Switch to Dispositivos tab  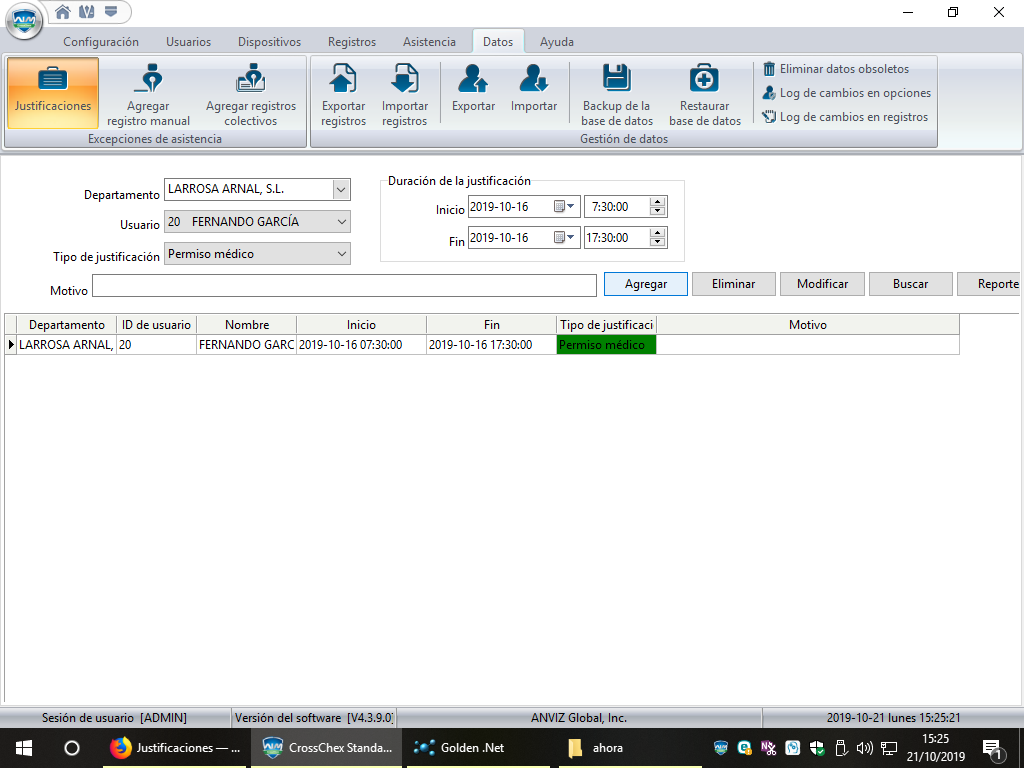[269, 42]
